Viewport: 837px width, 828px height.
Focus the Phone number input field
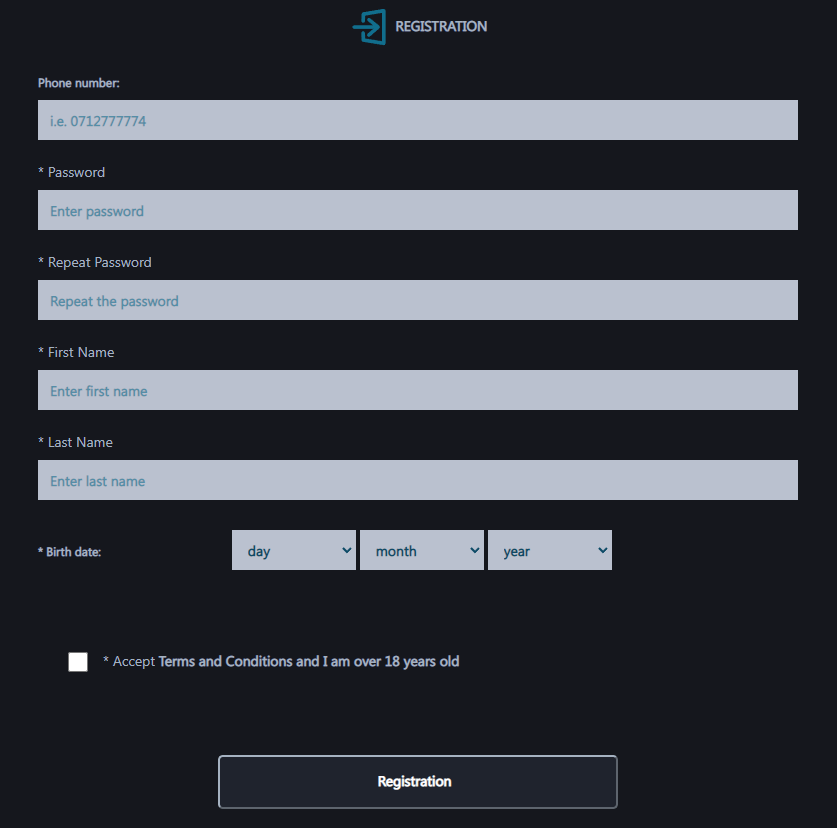417,120
